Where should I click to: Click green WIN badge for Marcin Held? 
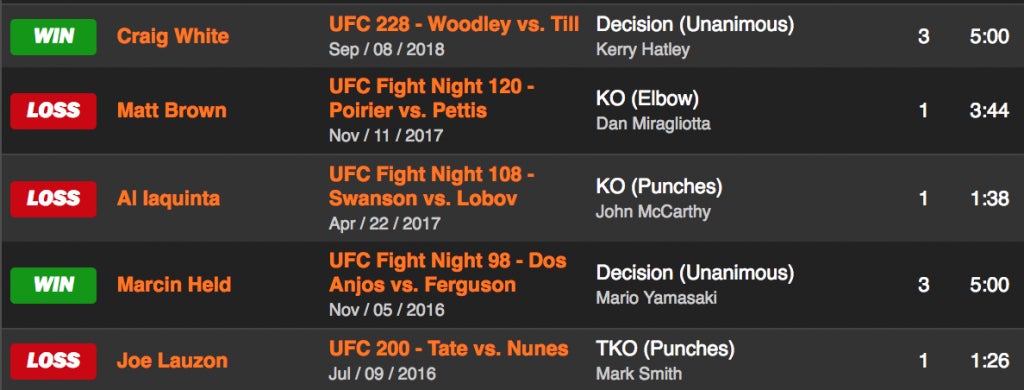(54, 285)
